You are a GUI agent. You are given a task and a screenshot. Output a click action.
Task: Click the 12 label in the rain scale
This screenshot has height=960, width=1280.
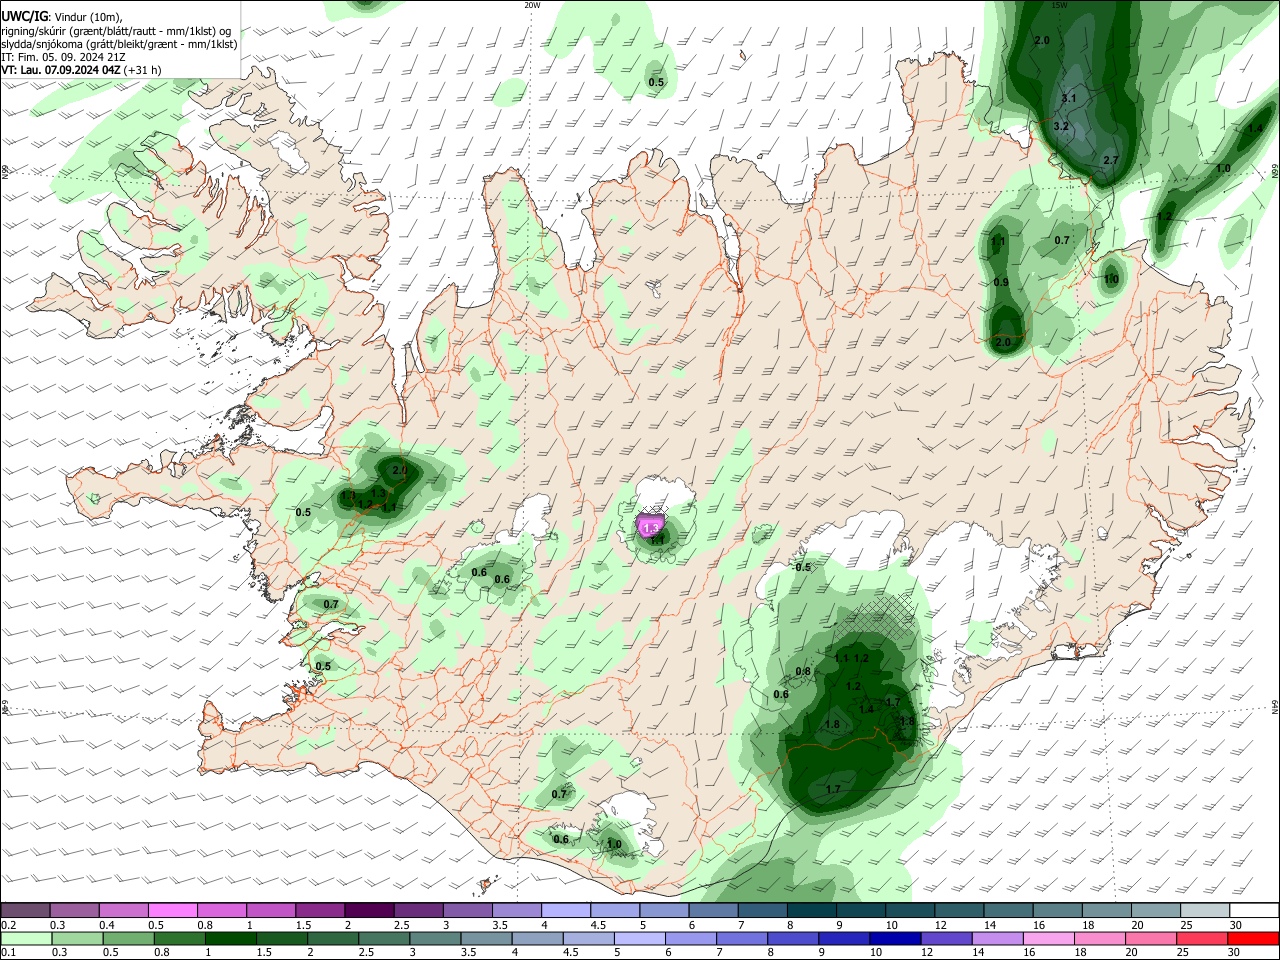pos(927,953)
